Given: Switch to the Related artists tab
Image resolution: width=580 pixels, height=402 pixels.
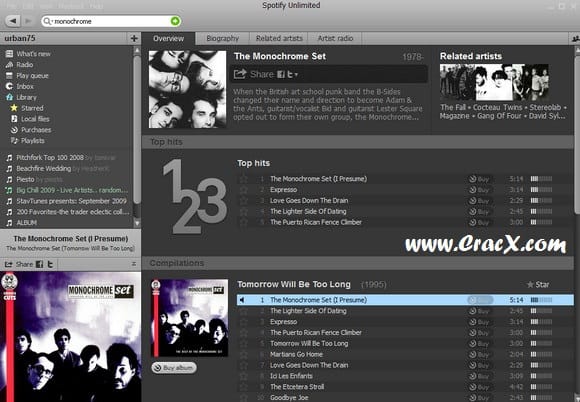Looking at the screenshot, I should pos(279,38).
